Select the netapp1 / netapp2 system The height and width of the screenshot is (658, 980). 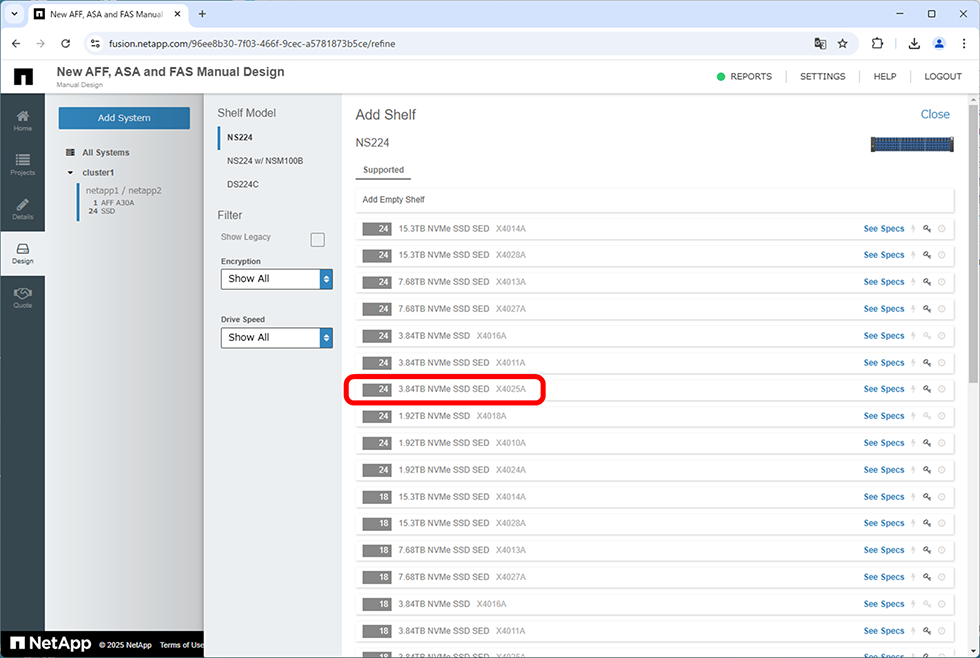(x=124, y=191)
